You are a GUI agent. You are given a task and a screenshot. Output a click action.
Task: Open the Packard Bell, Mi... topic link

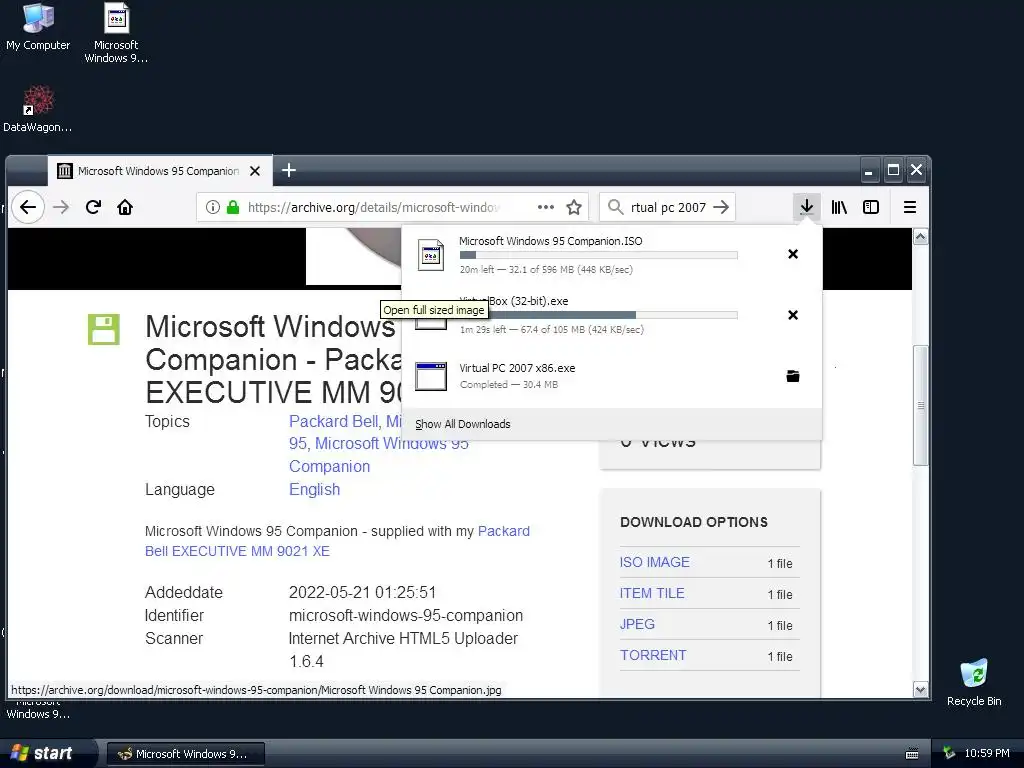click(345, 421)
